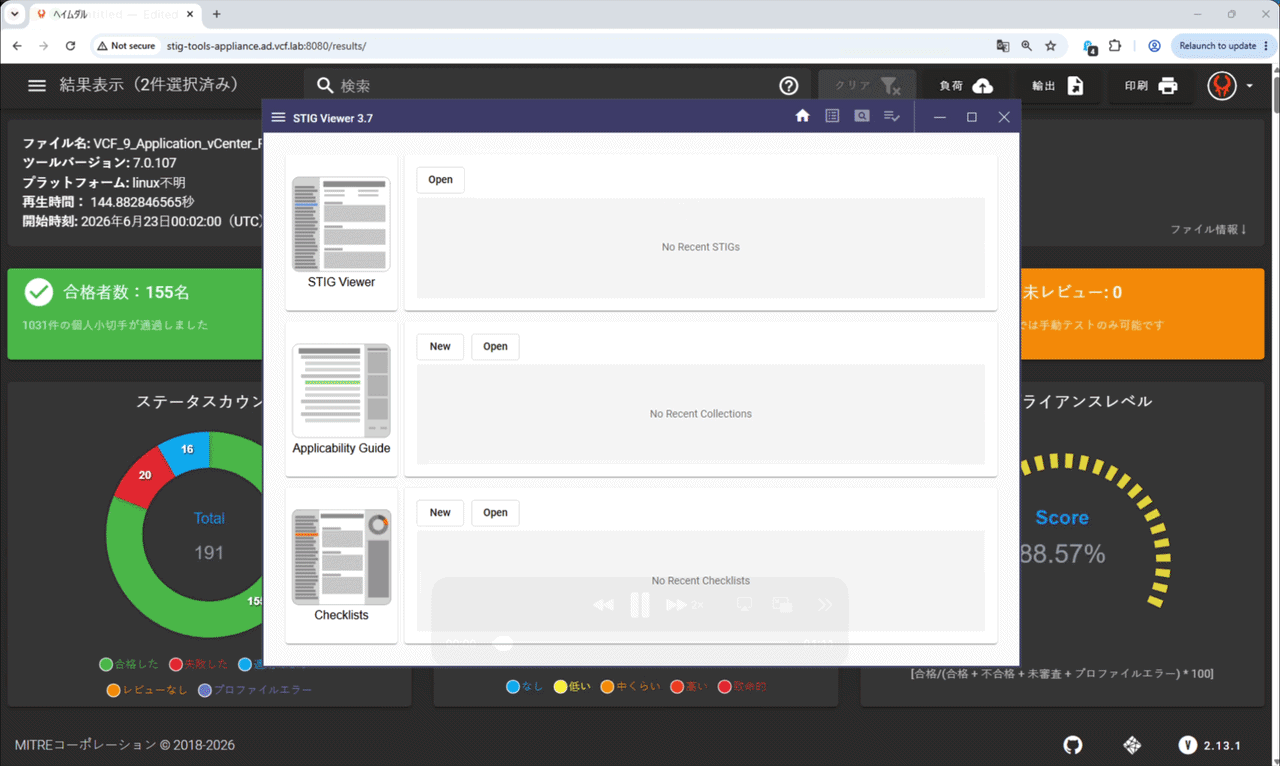Click the Heimdall search magnifier icon

pos(325,86)
